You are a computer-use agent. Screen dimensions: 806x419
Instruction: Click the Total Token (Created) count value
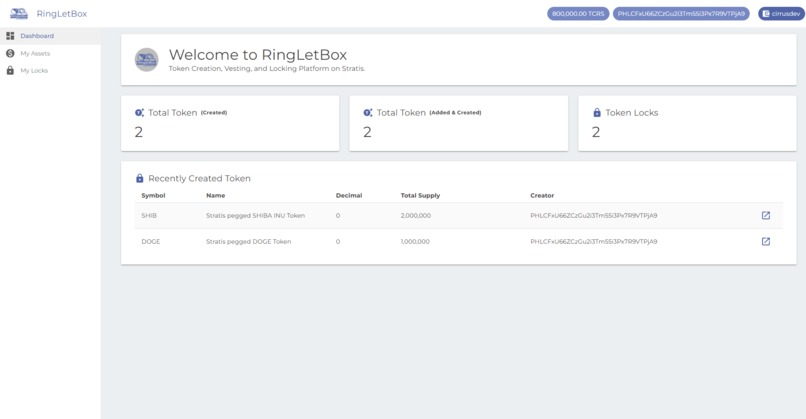point(139,132)
